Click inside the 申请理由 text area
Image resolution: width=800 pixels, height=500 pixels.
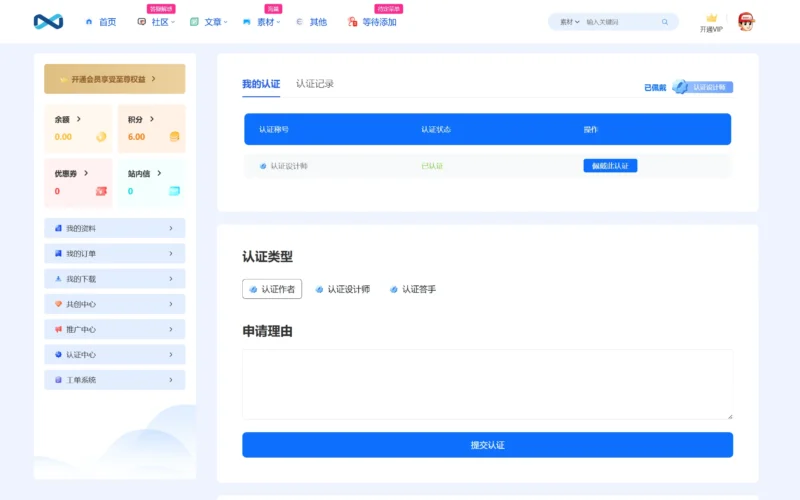click(487, 384)
